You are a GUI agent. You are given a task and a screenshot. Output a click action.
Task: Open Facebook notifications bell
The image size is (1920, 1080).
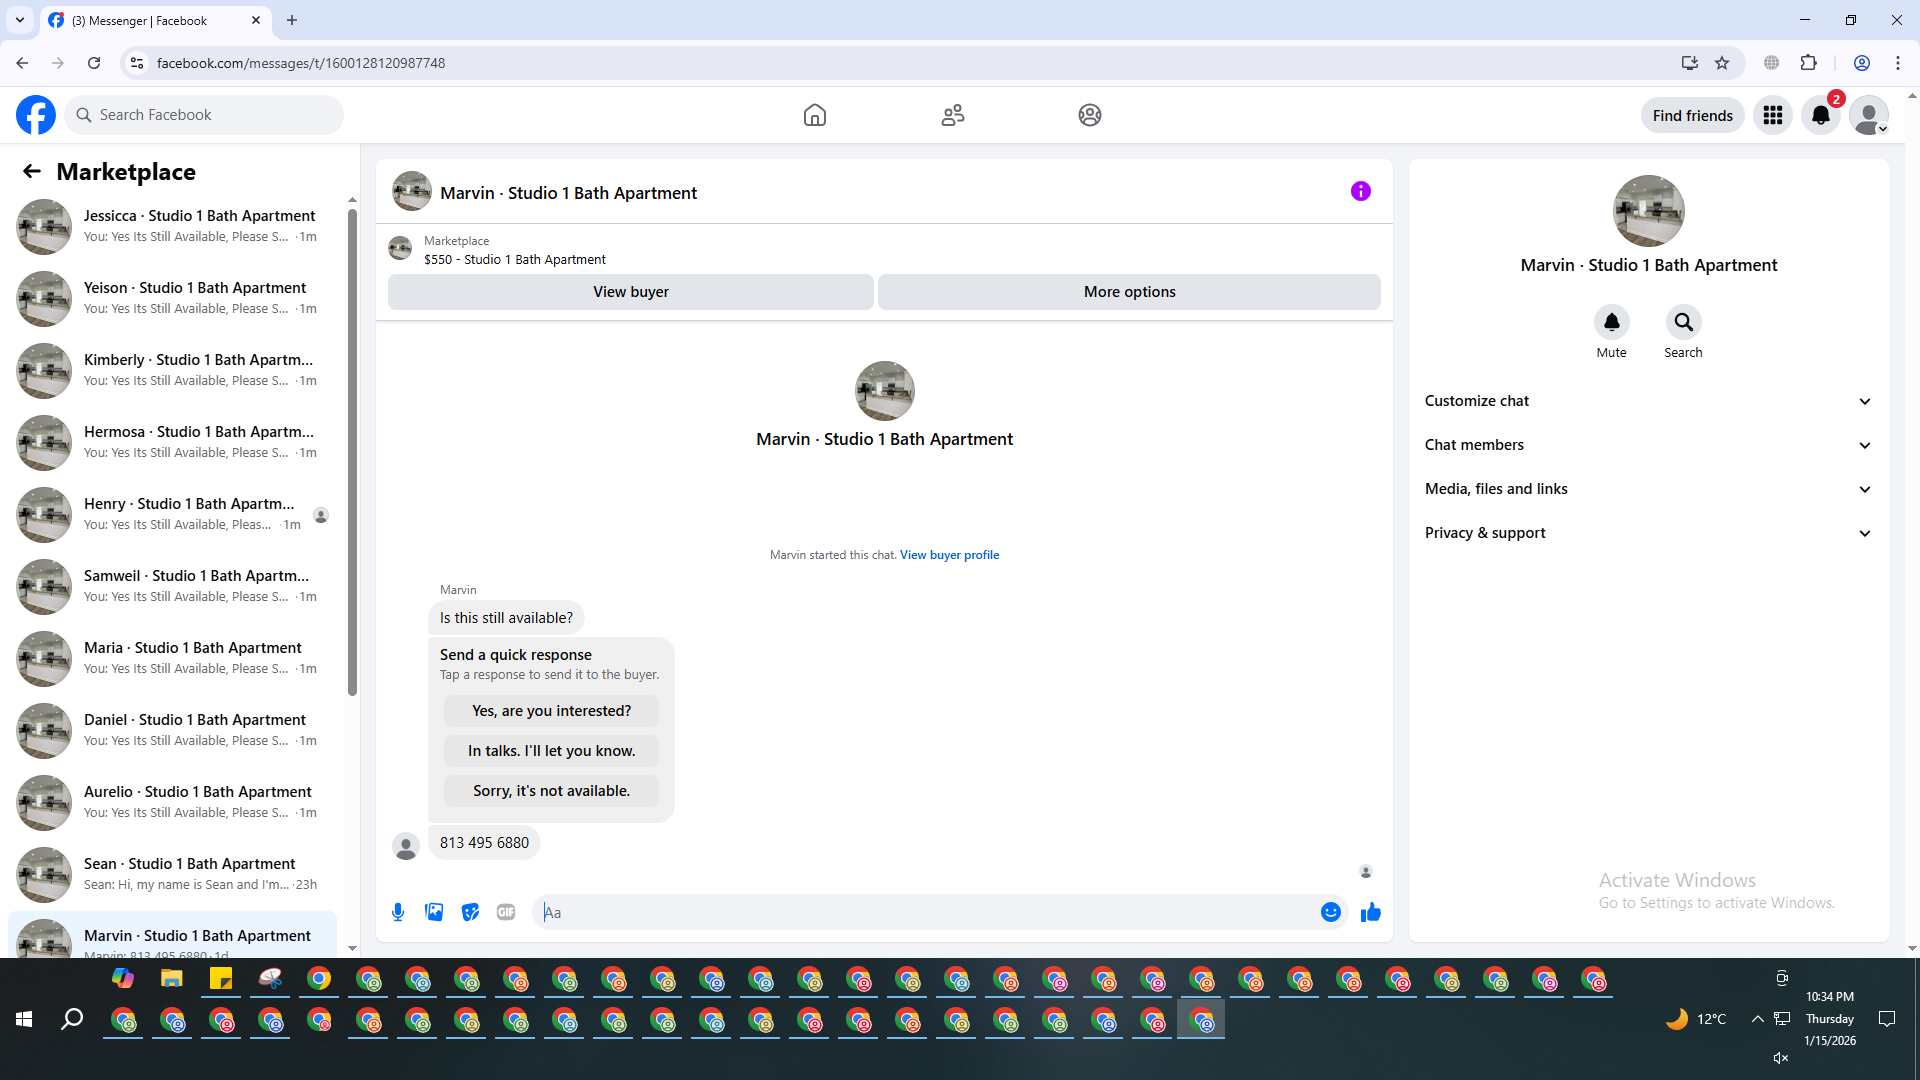[1820, 115]
